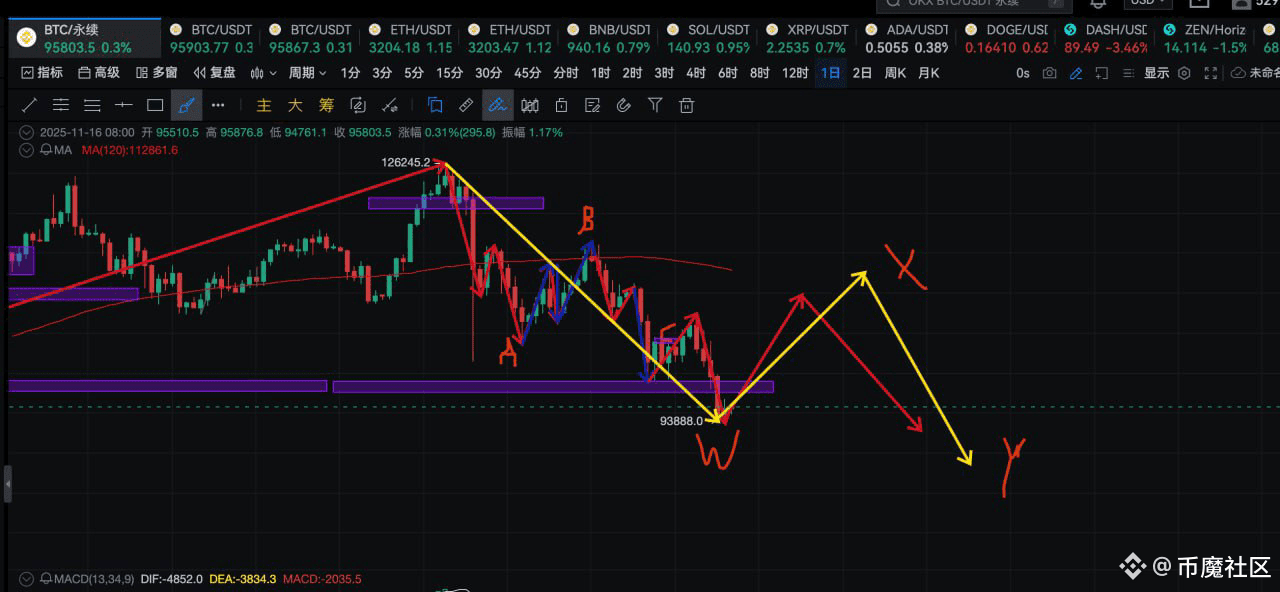This screenshot has width=1280, height=592.
Task: Open the ZEN/Horizen ticker tab
Action: (1206, 39)
